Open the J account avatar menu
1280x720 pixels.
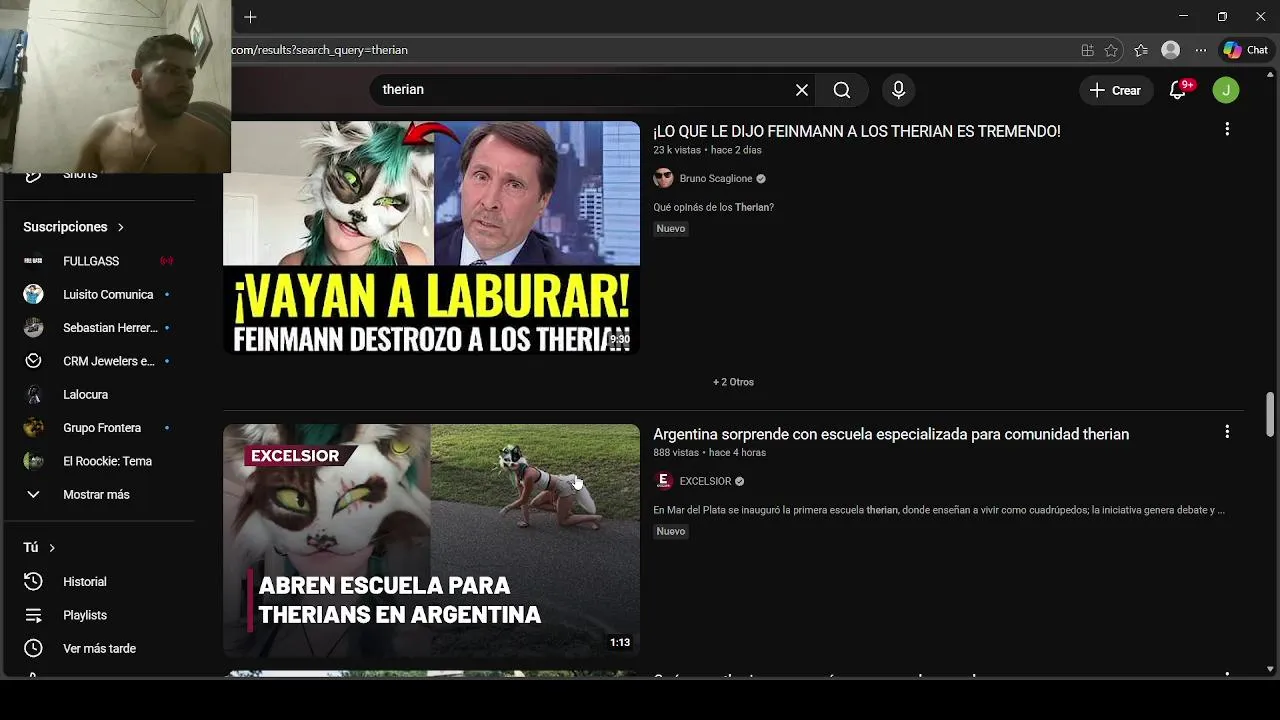pos(1226,90)
